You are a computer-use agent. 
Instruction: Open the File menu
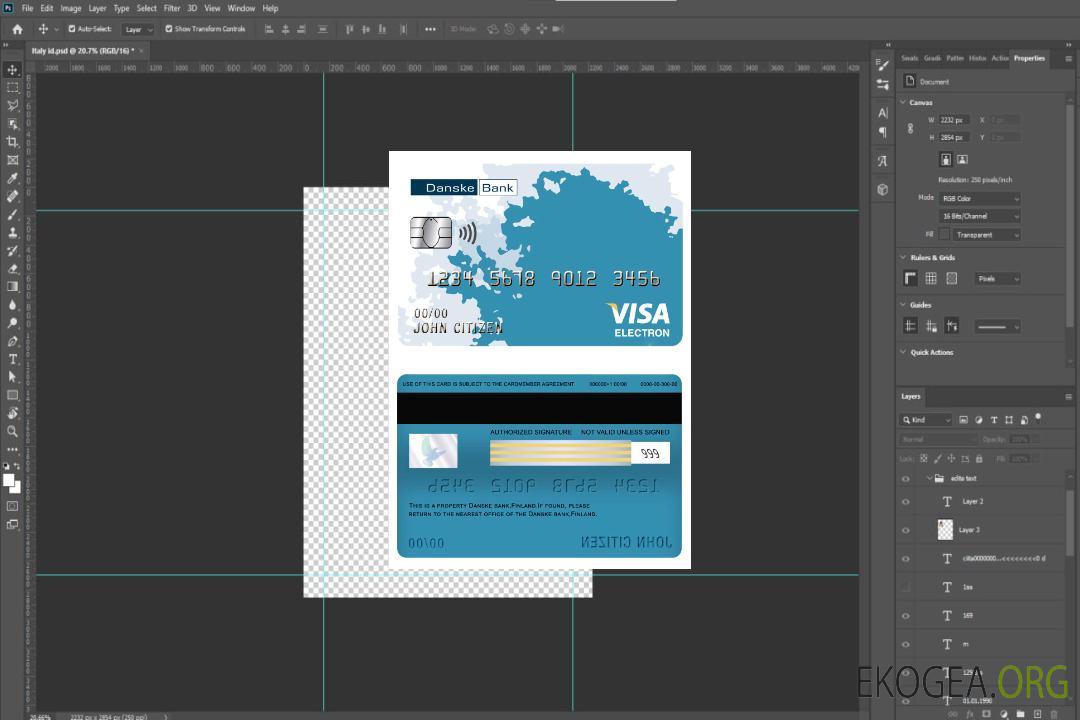tap(28, 8)
